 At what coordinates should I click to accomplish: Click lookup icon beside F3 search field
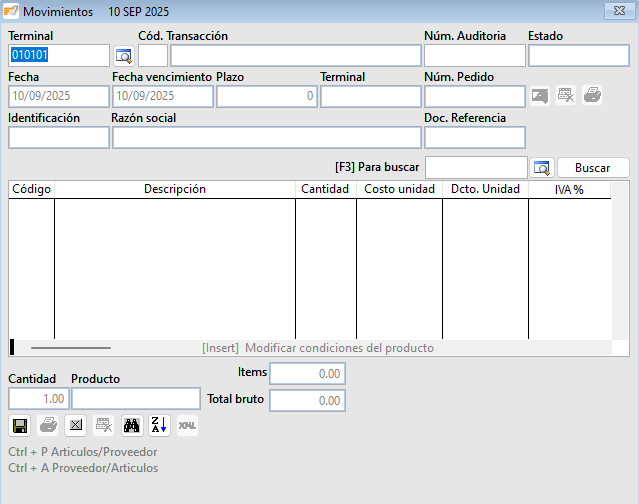click(x=541, y=167)
